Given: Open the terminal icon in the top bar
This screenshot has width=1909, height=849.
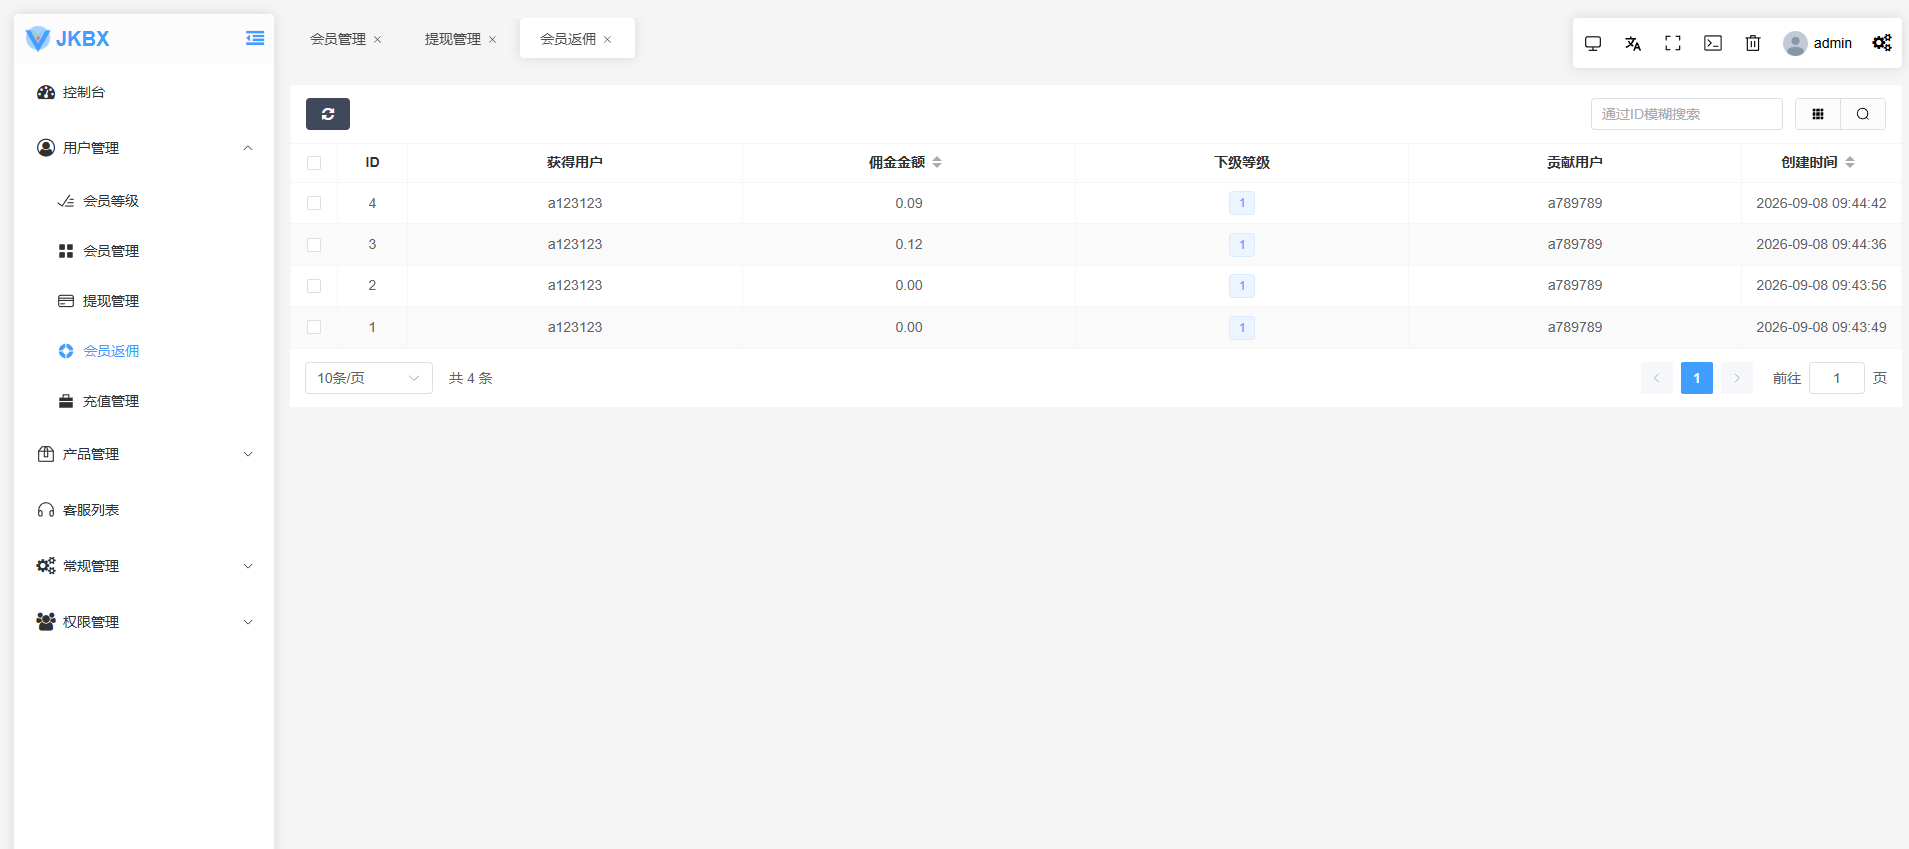Looking at the screenshot, I should point(1713,43).
